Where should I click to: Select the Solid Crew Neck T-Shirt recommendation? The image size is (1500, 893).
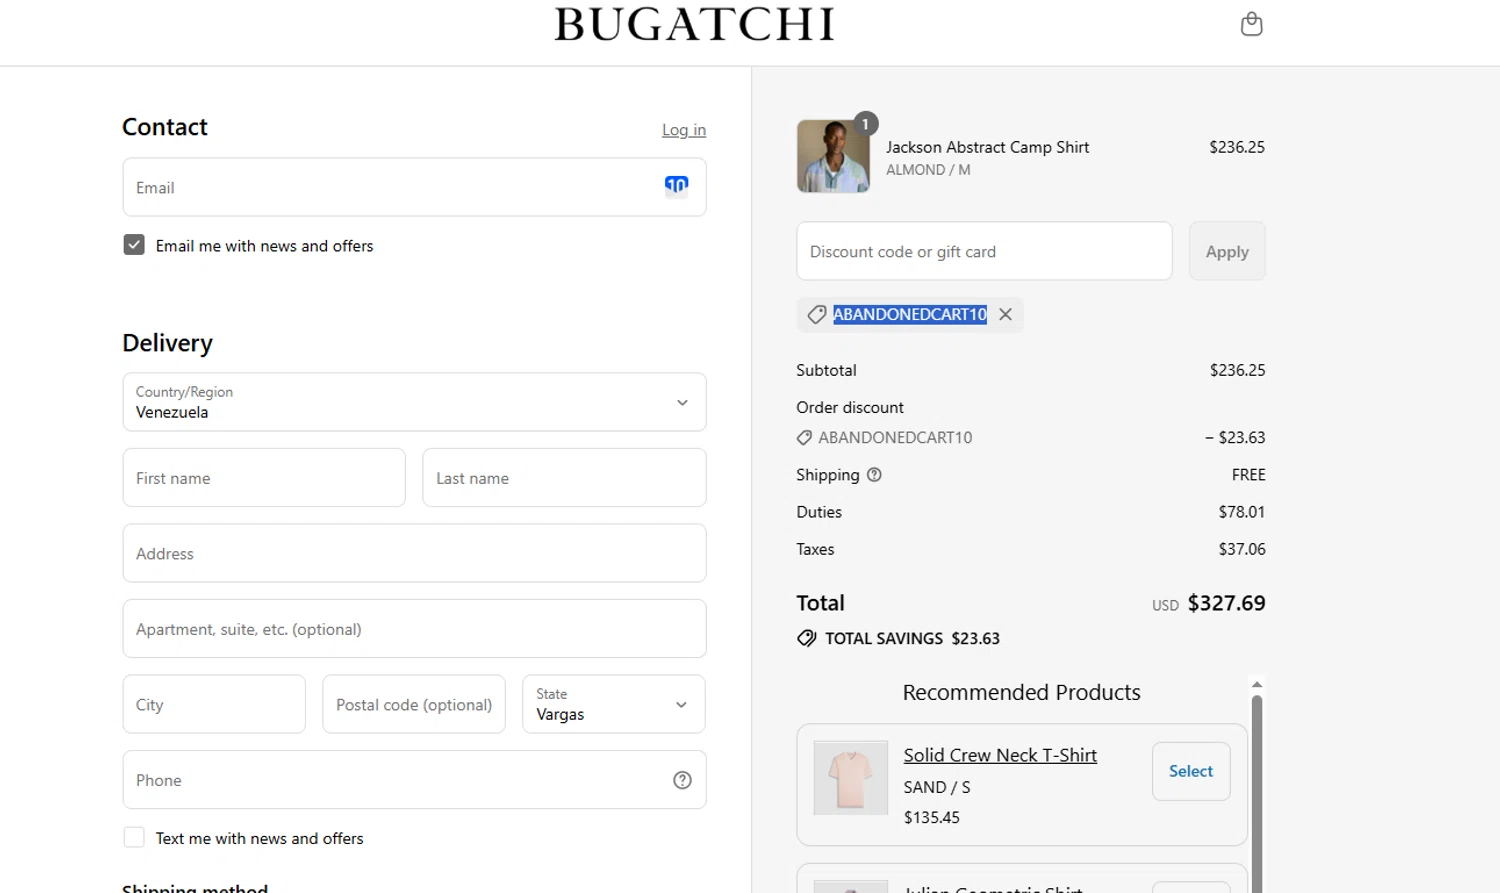1191,771
